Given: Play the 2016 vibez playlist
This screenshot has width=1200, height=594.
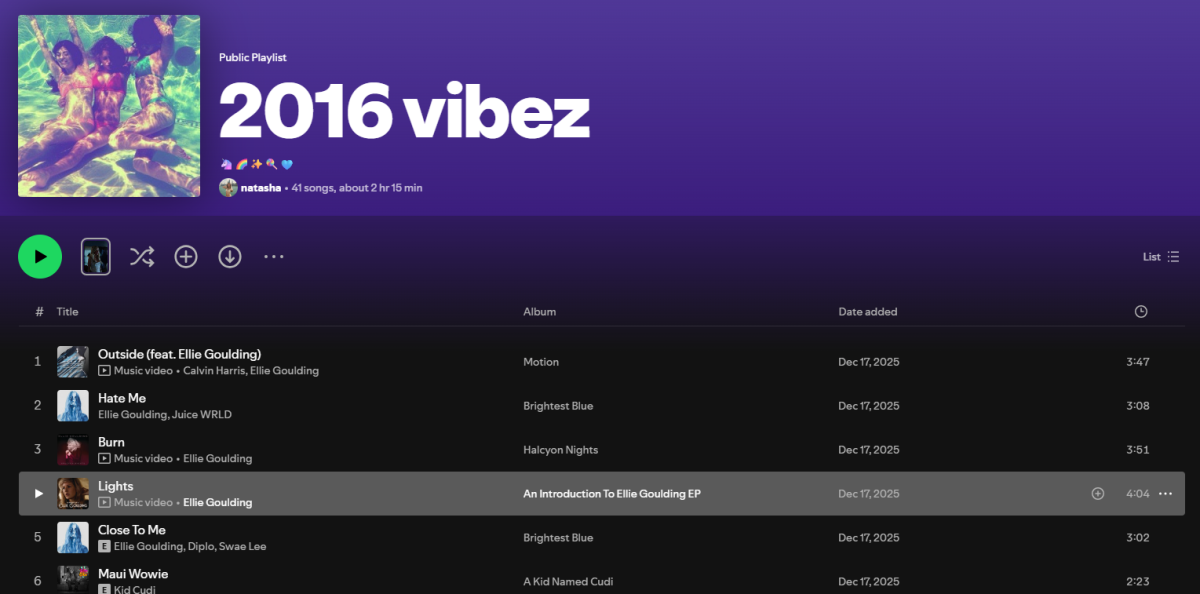Looking at the screenshot, I should click(40, 257).
